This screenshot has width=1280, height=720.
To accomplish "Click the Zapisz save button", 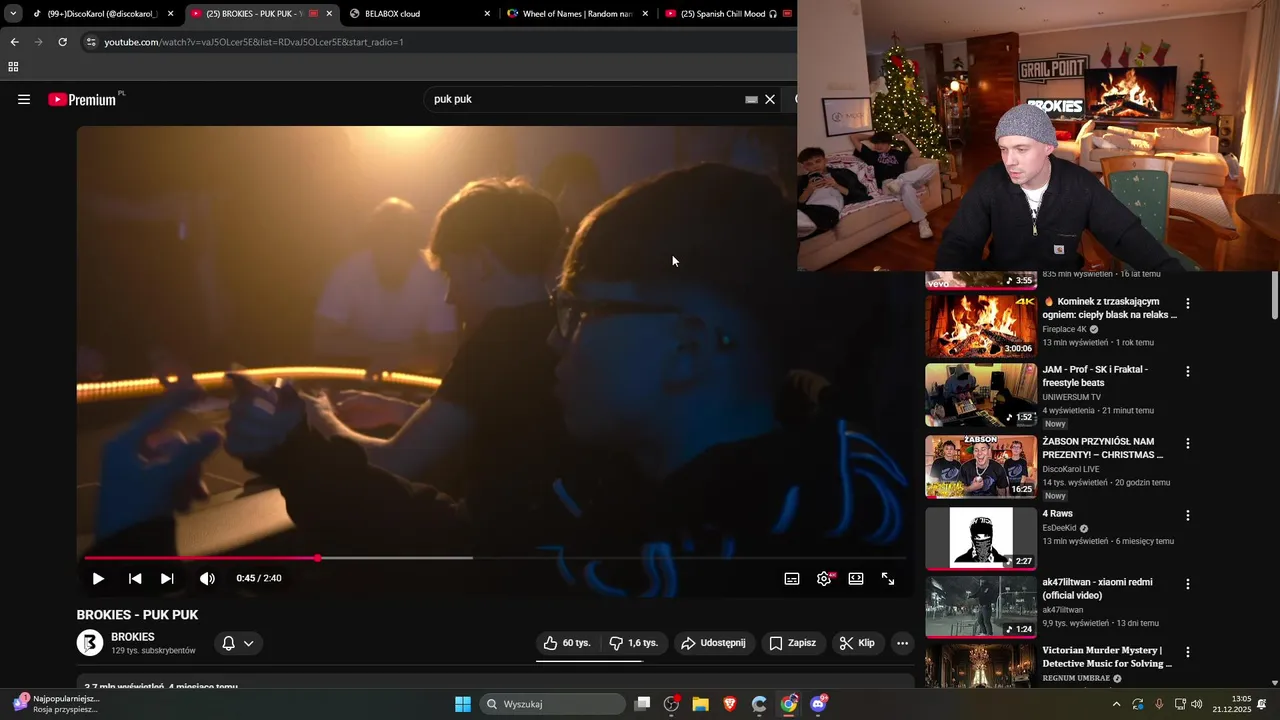I will click(793, 643).
